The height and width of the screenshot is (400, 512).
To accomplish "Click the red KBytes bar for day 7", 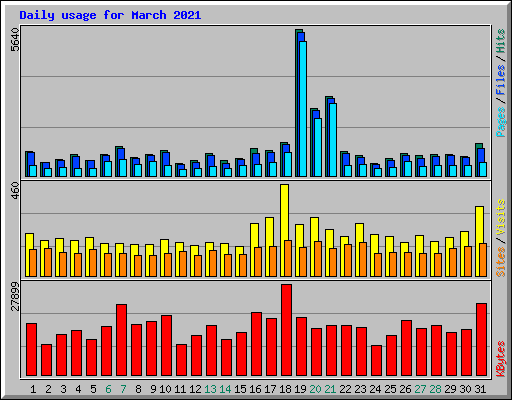I will [121, 340].
